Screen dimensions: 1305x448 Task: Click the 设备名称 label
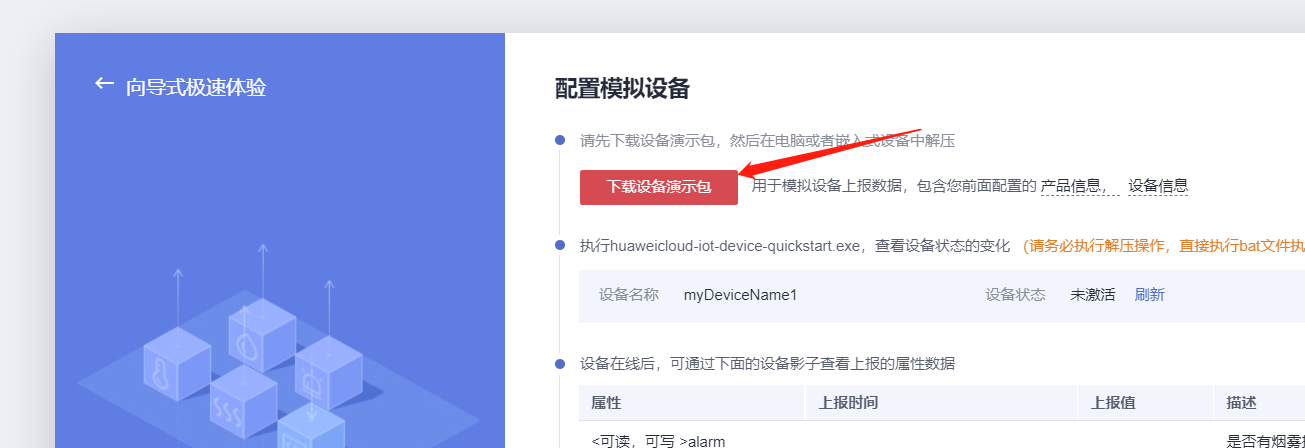pos(629,294)
